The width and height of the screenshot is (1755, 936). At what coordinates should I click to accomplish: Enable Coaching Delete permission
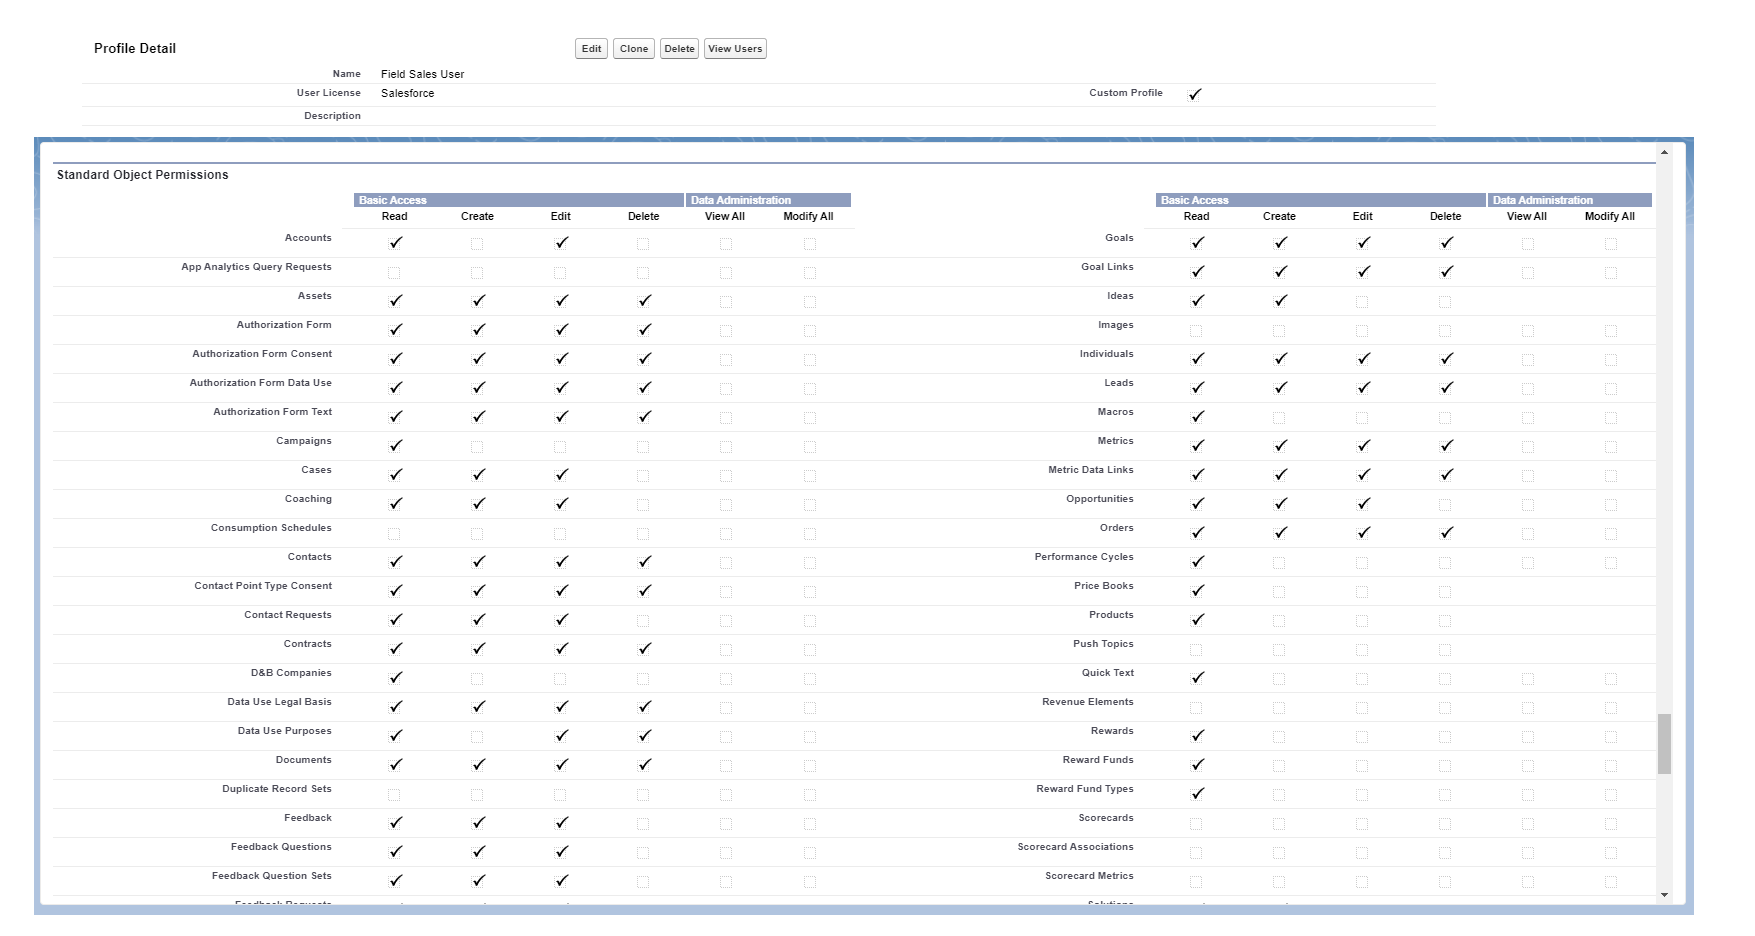(x=643, y=505)
